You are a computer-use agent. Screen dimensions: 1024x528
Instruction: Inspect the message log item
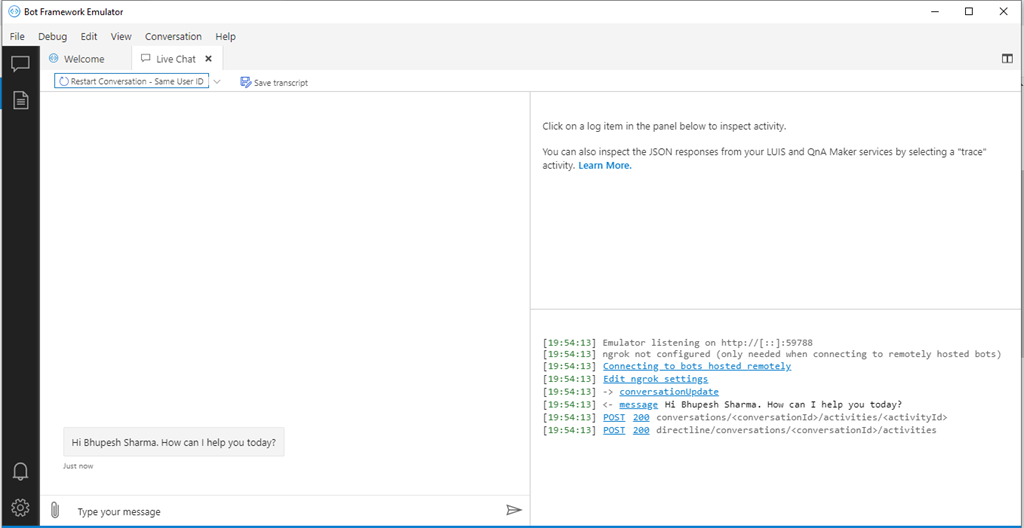coord(638,404)
